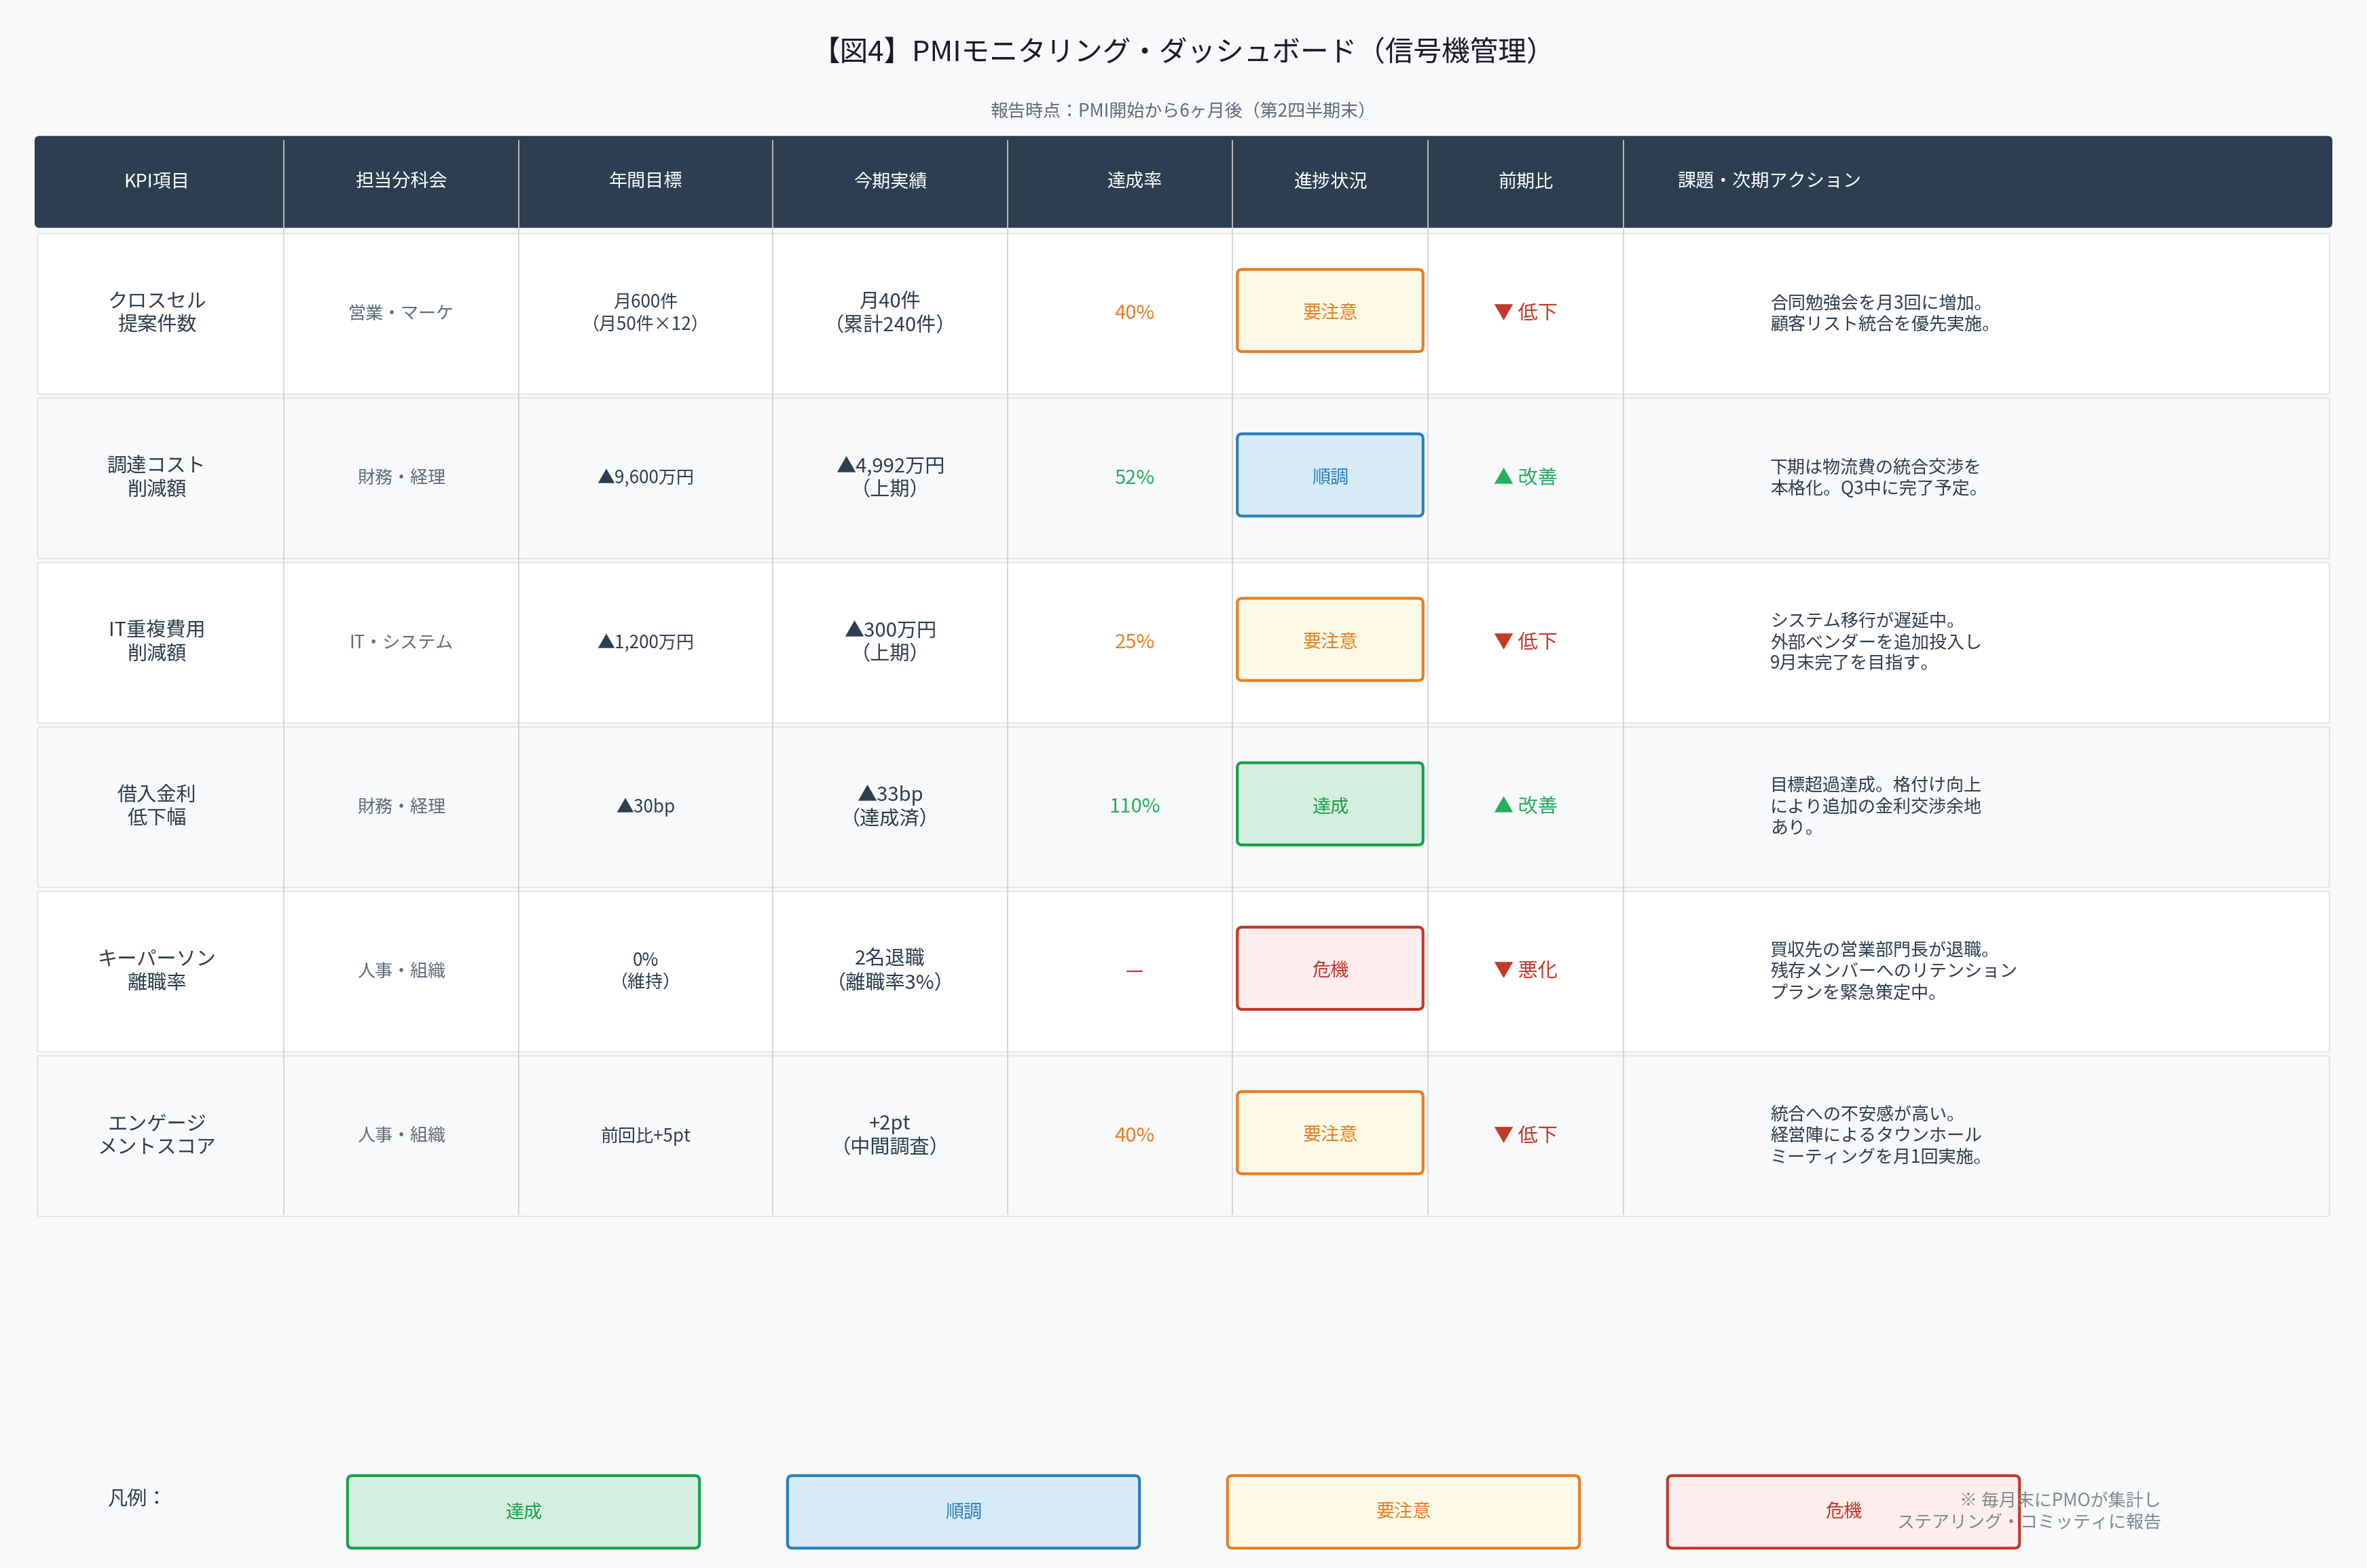Viewport: 2367px width, 1568px height.
Task: Click the 25% achievement rate
Action: click(x=1134, y=641)
